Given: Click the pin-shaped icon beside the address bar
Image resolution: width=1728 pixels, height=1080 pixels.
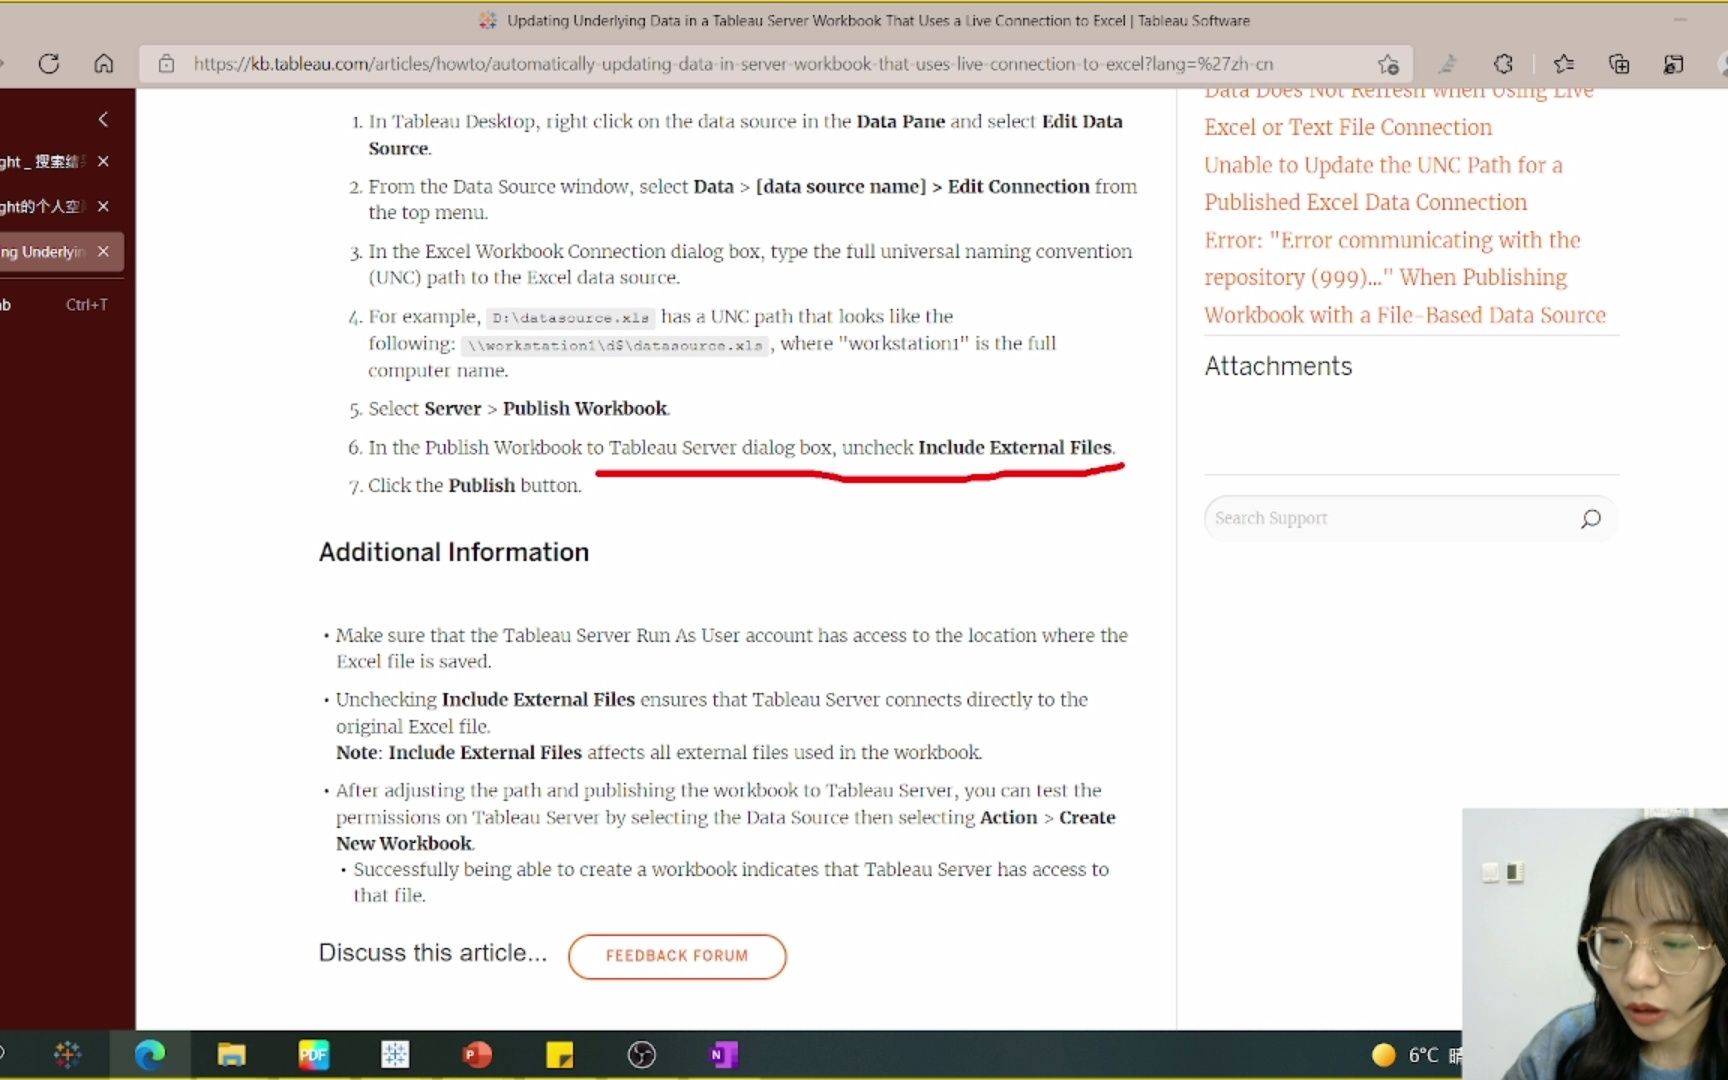Looking at the screenshot, I should (x=1448, y=64).
